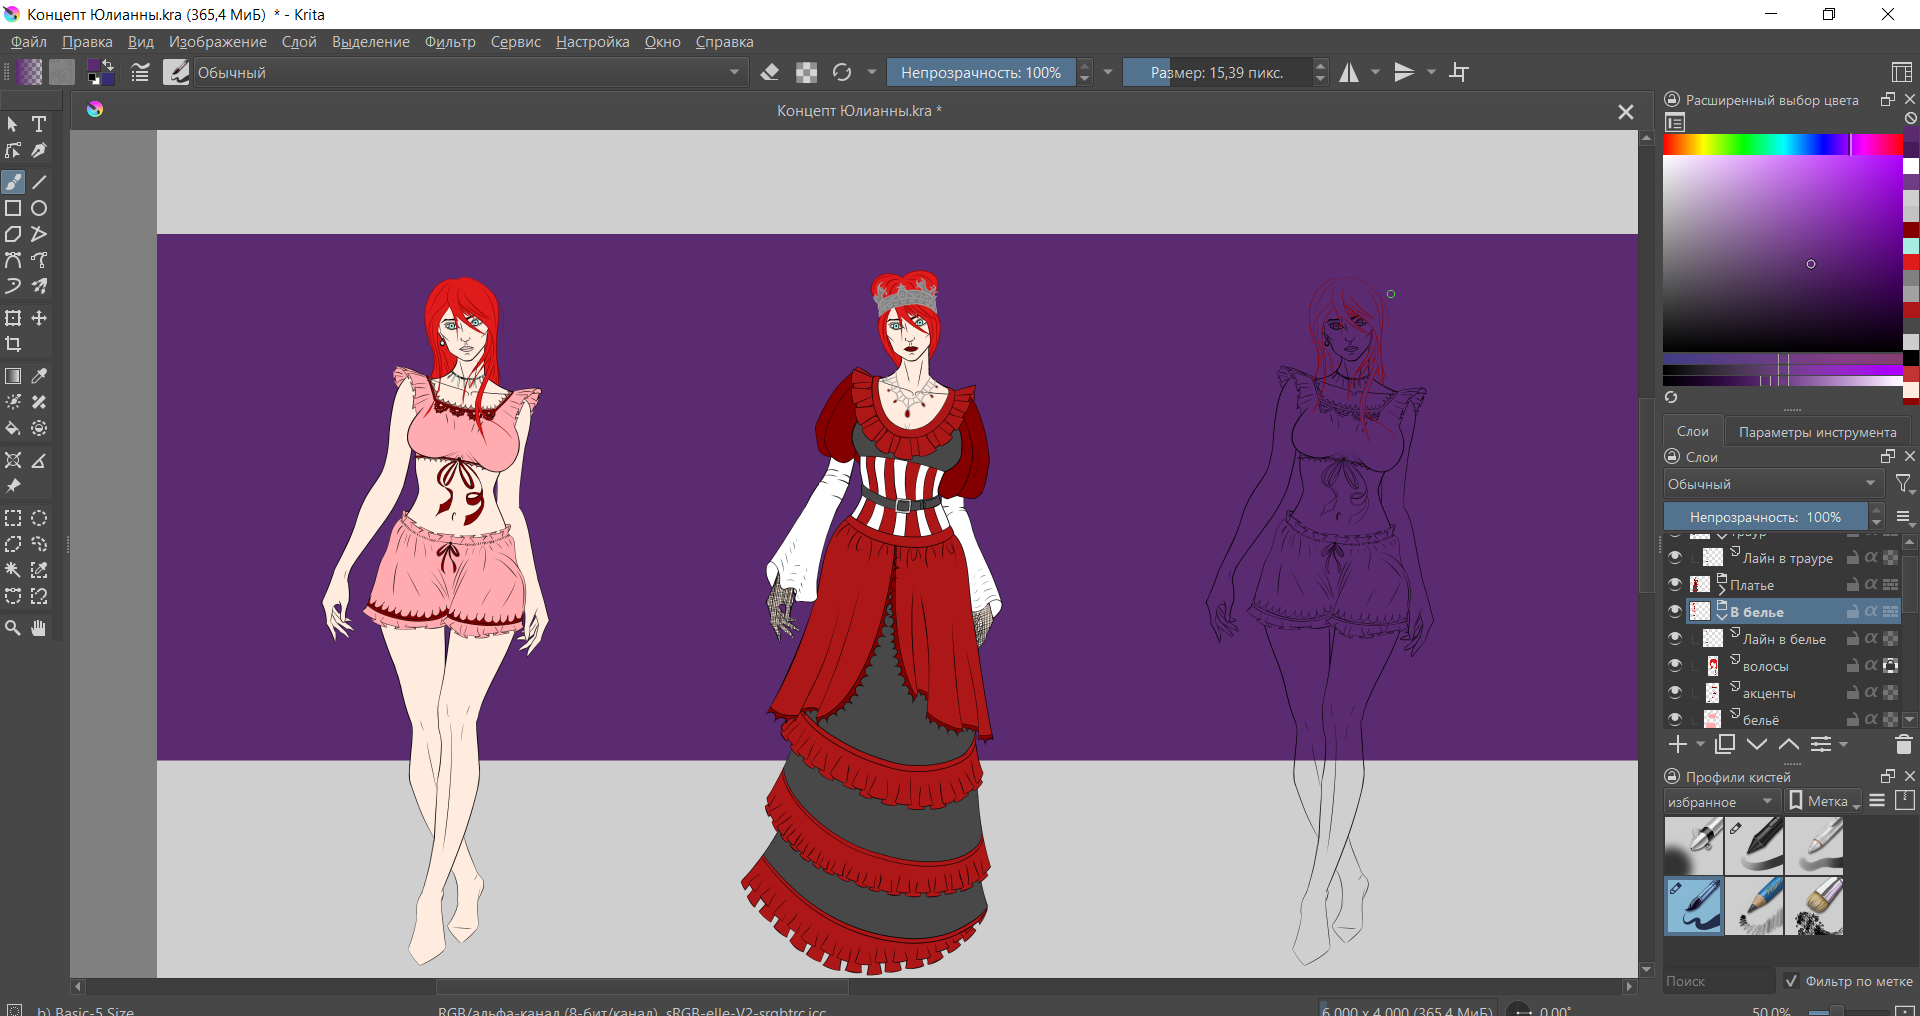The image size is (1920, 1016).
Task: Click the Метка button in brush presets
Action: point(1824,801)
